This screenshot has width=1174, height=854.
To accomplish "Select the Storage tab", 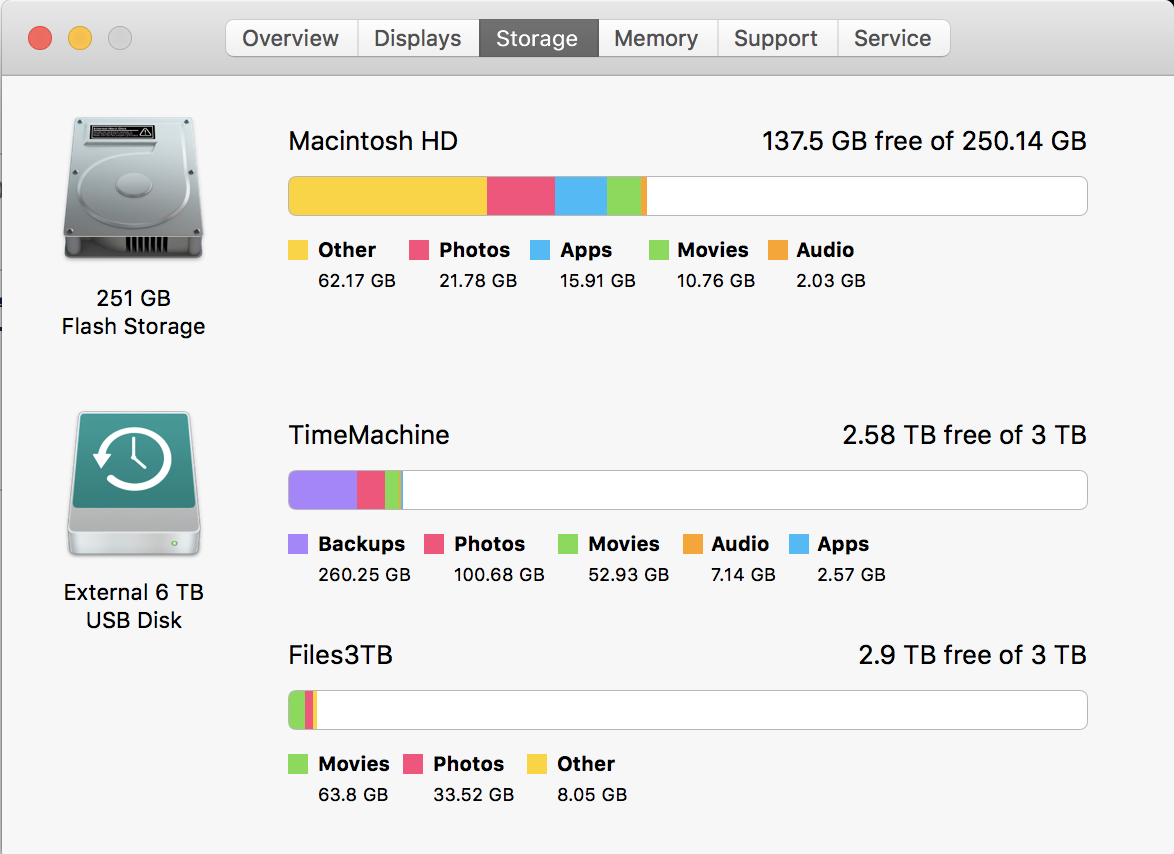I will tap(538, 38).
